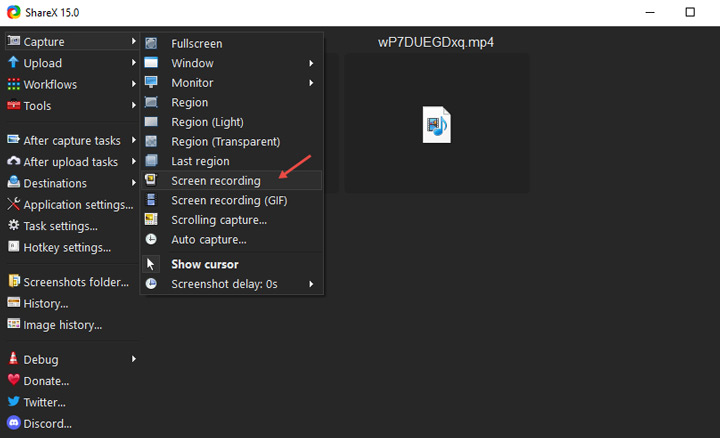
Task: Click the Scrolling capture icon
Action: click(151, 220)
